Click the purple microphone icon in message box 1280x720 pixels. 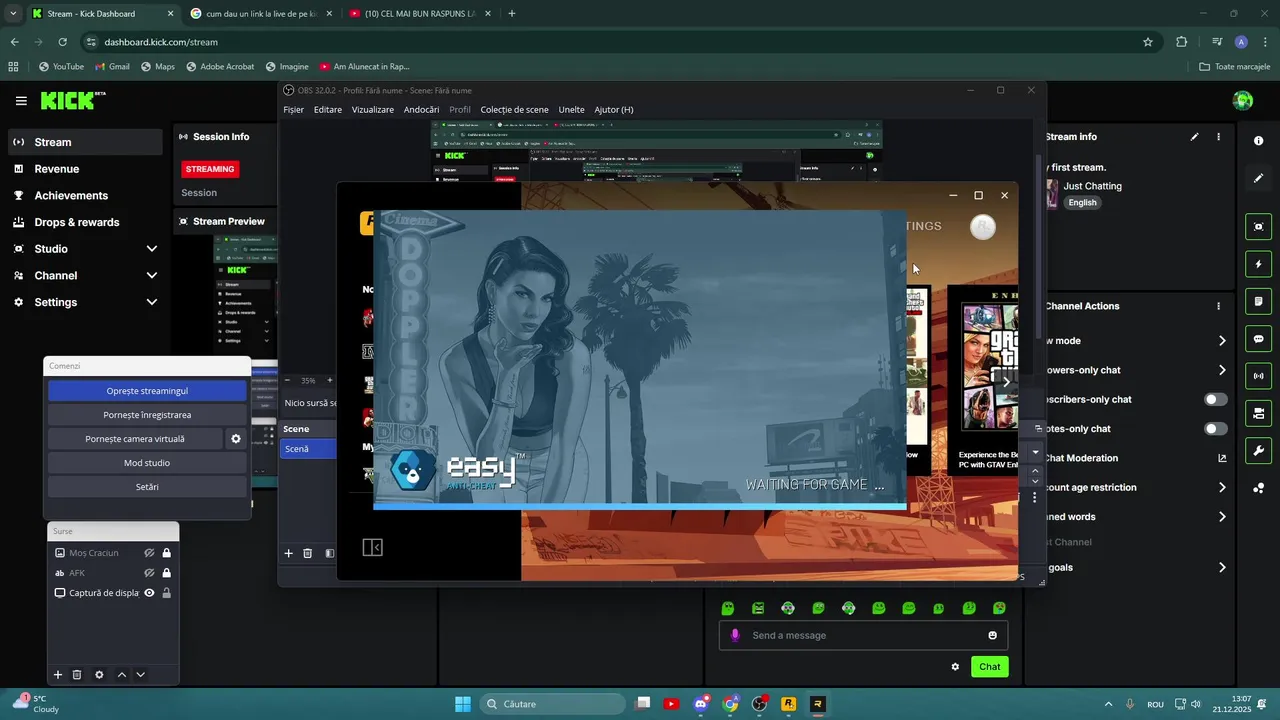(x=735, y=635)
